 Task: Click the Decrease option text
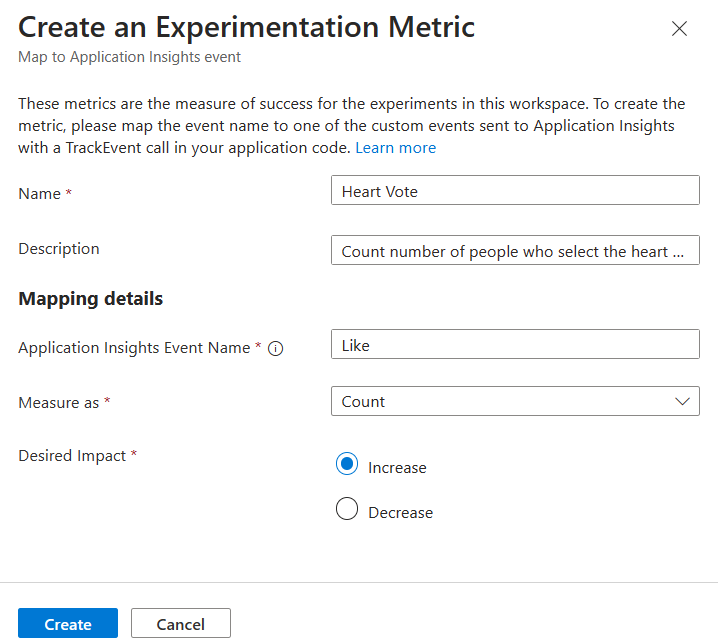(x=401, y=513)
